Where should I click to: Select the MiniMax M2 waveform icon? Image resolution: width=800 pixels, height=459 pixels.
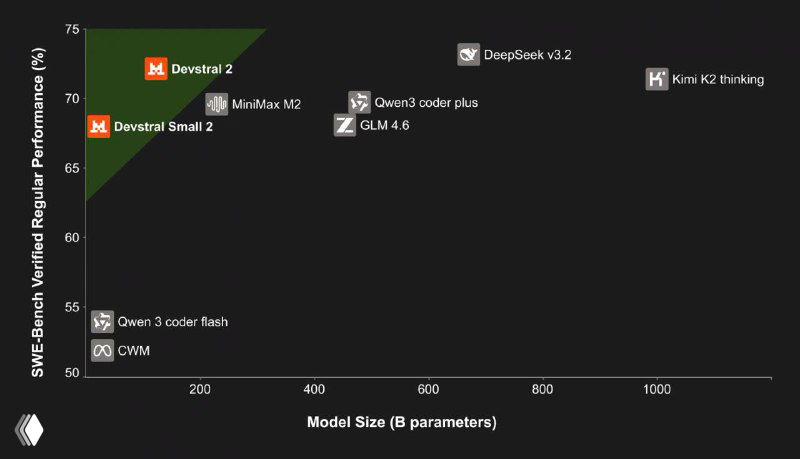point(216,104)
